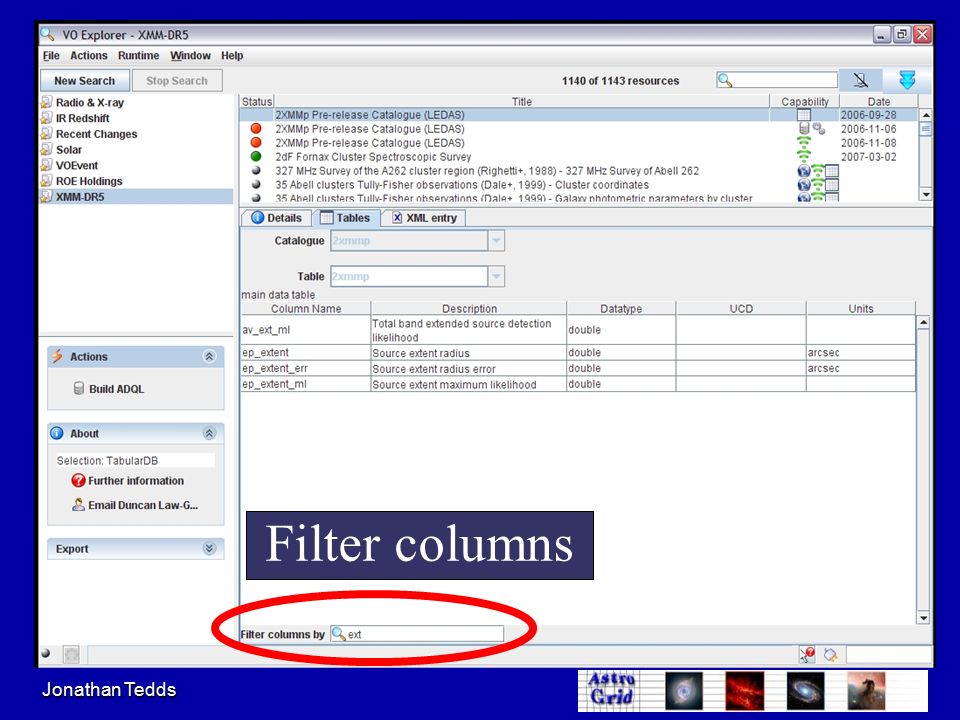Screen dimensions: 960x720
Task: Click red status dot on the 2006-11-08 row
Action: pyautogui.click(x=256, y=143)
